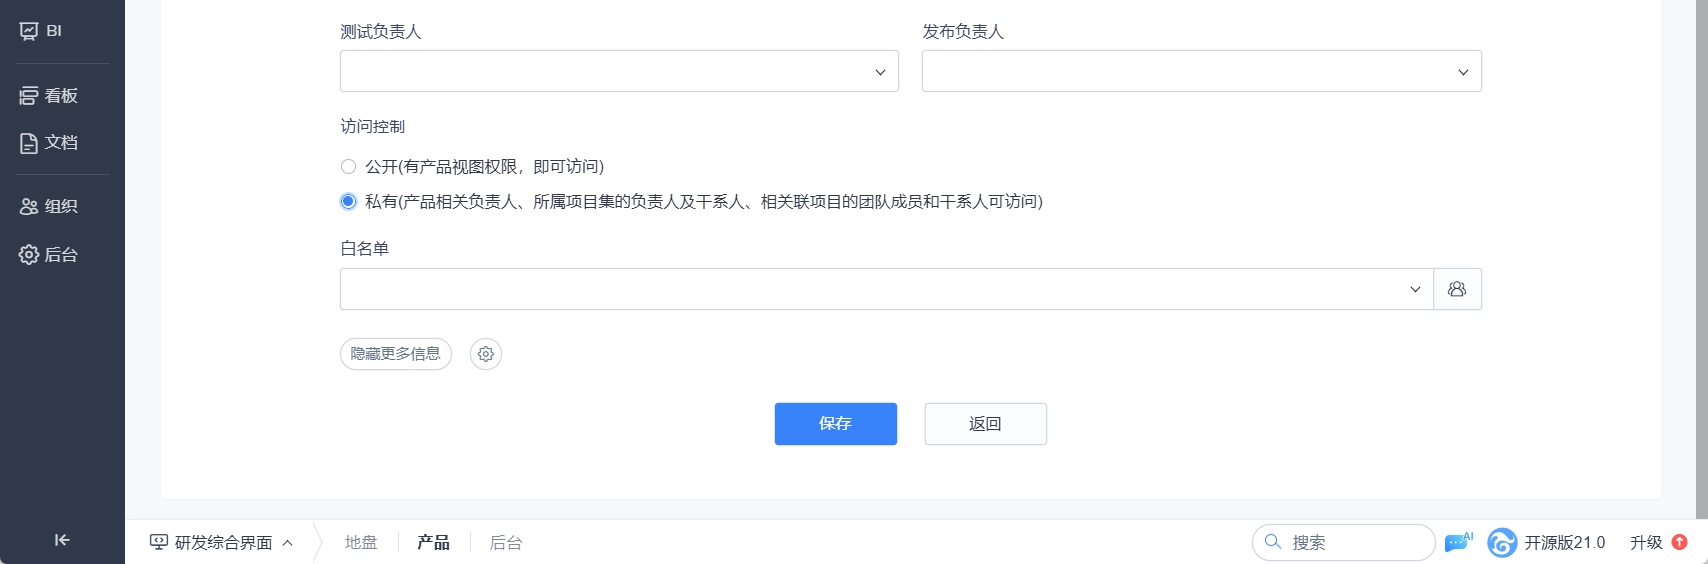Open BI from the sidebar

42,31
